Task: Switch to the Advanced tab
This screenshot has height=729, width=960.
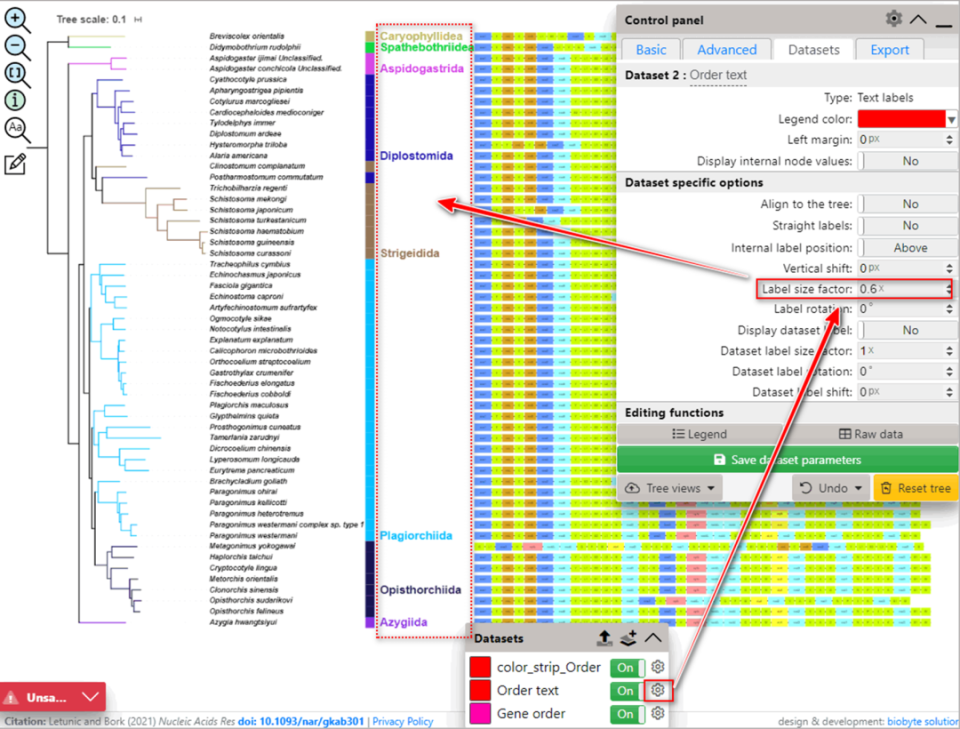Action: 726,49
